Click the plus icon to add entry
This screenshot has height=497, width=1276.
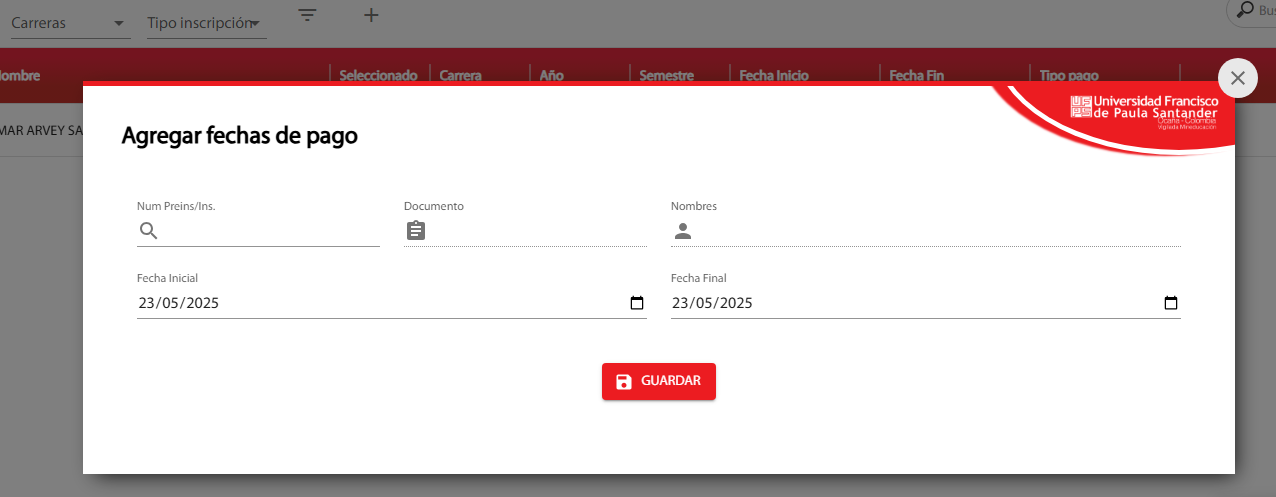tap(371, 15)
